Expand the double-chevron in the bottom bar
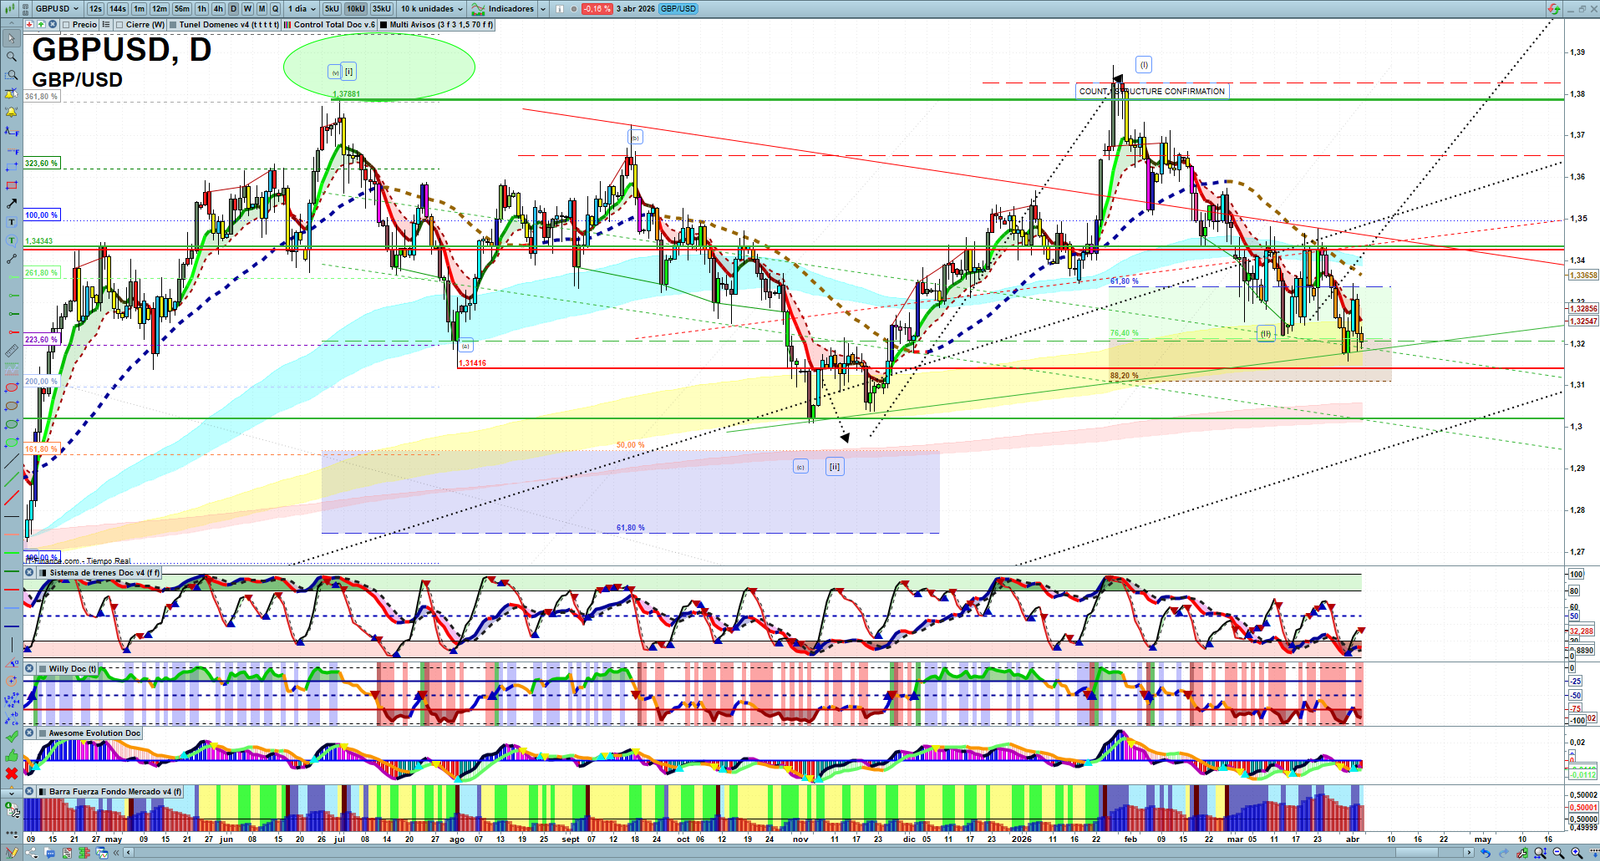The image size is (1600, 861). click(118, 853)
